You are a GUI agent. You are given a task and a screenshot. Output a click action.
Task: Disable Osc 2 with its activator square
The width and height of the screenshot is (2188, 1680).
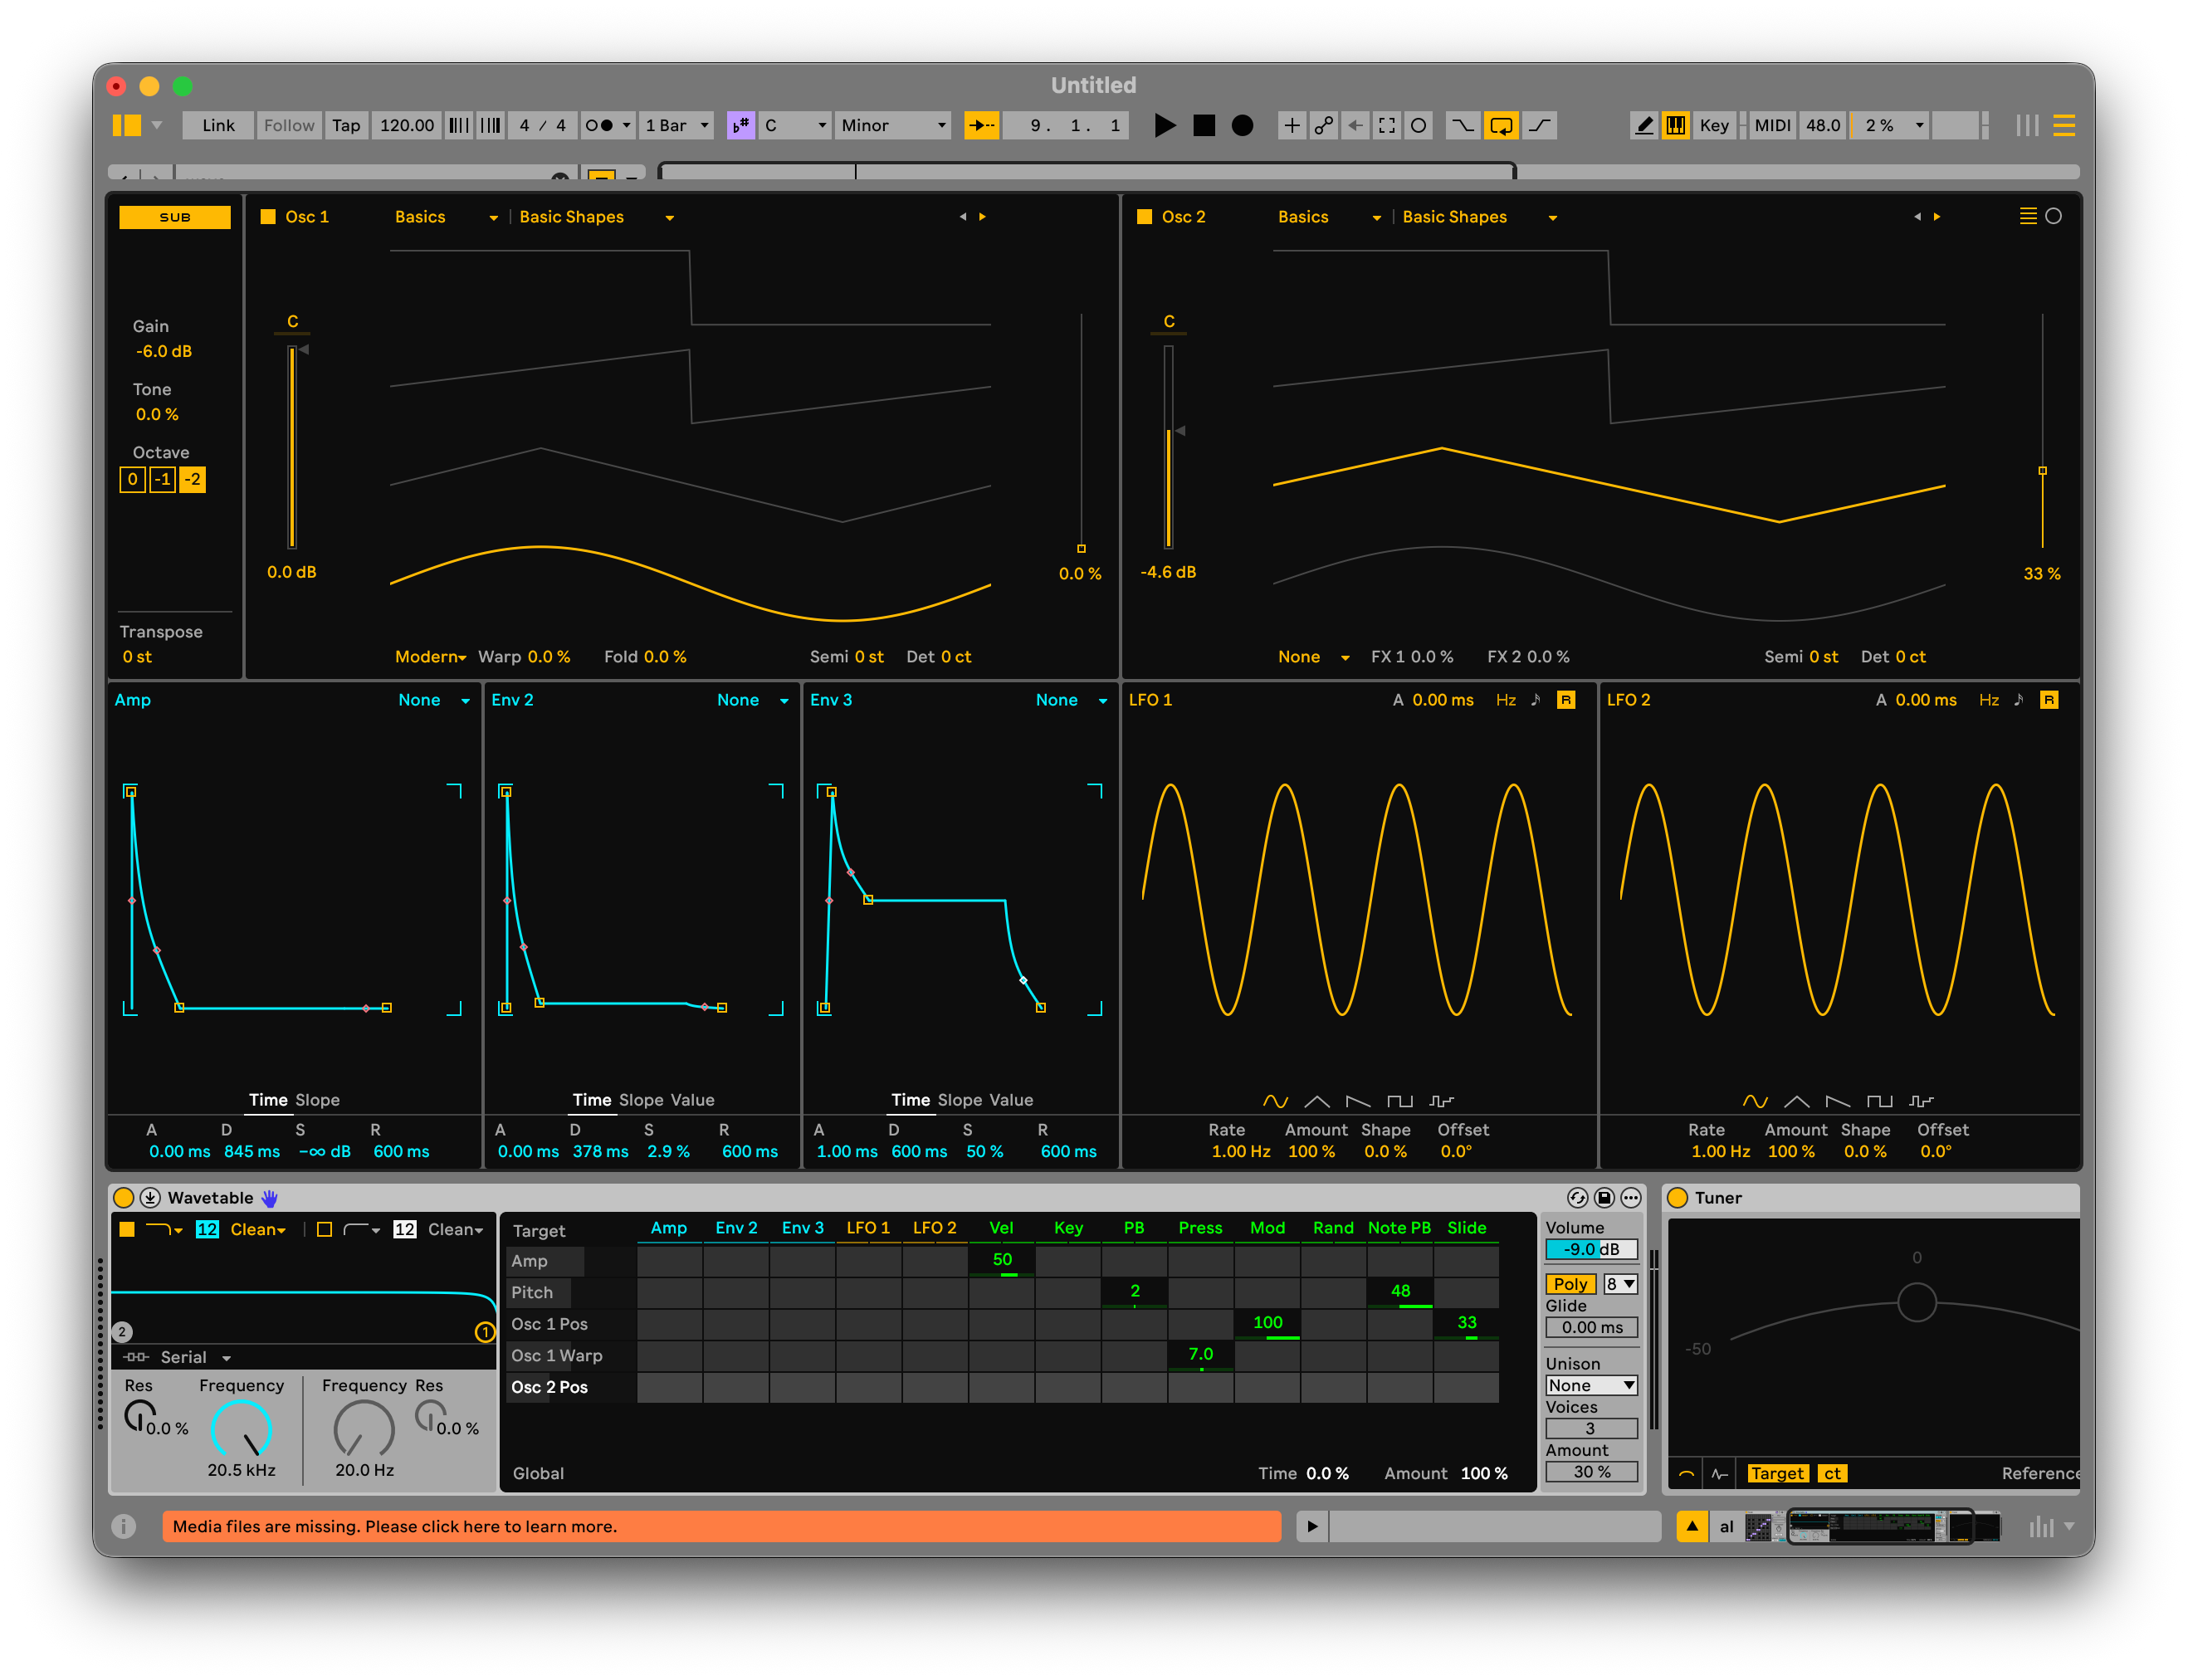pyautogui.click(x=1145, y=217)
